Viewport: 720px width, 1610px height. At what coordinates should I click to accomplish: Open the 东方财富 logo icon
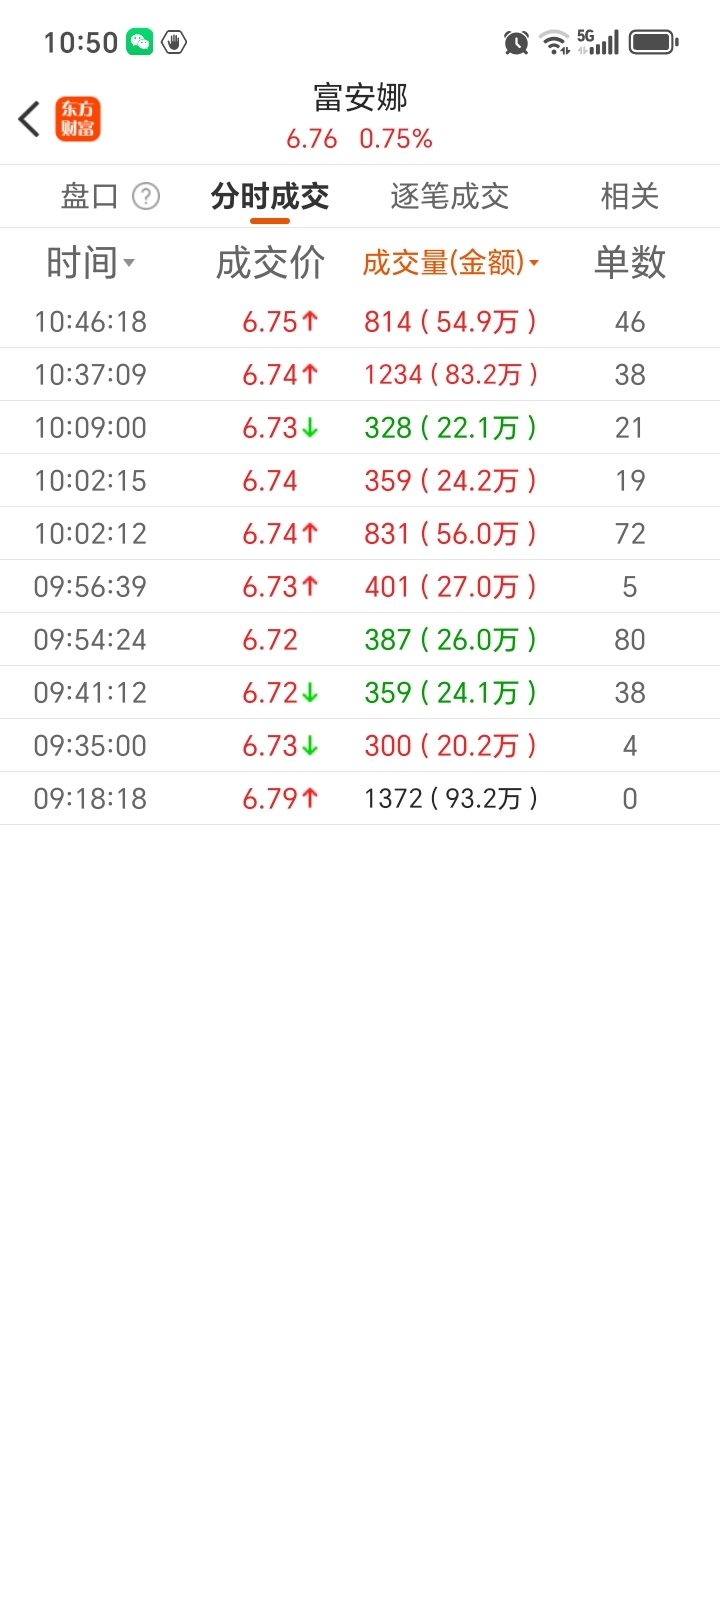(78, 119)
